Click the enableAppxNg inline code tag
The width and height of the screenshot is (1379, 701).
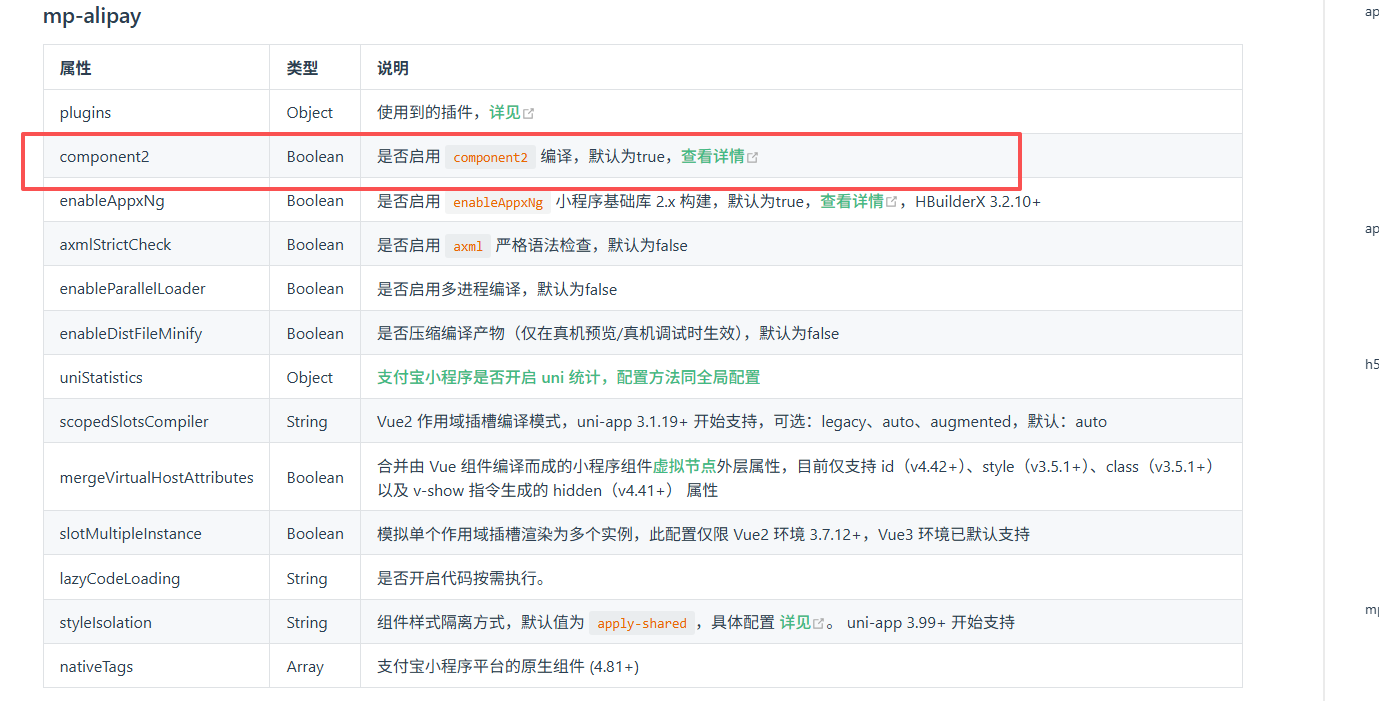498,202
